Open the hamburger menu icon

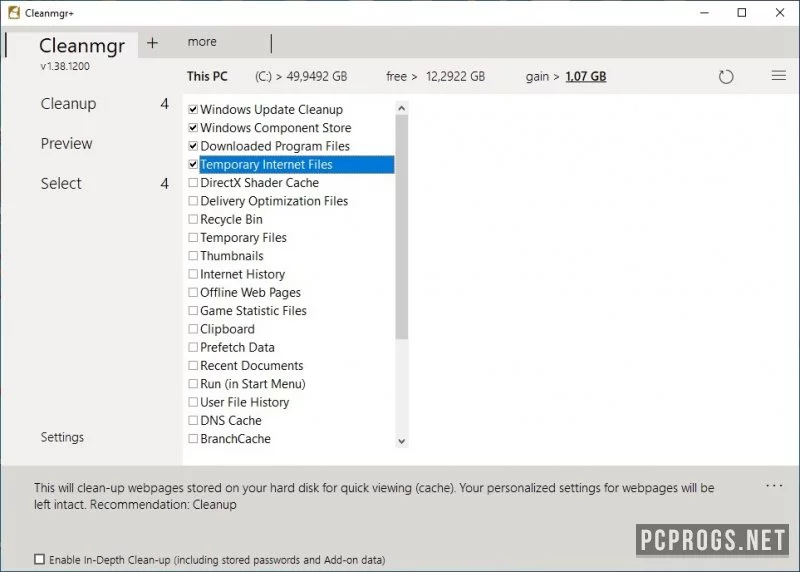click(779, 76)
